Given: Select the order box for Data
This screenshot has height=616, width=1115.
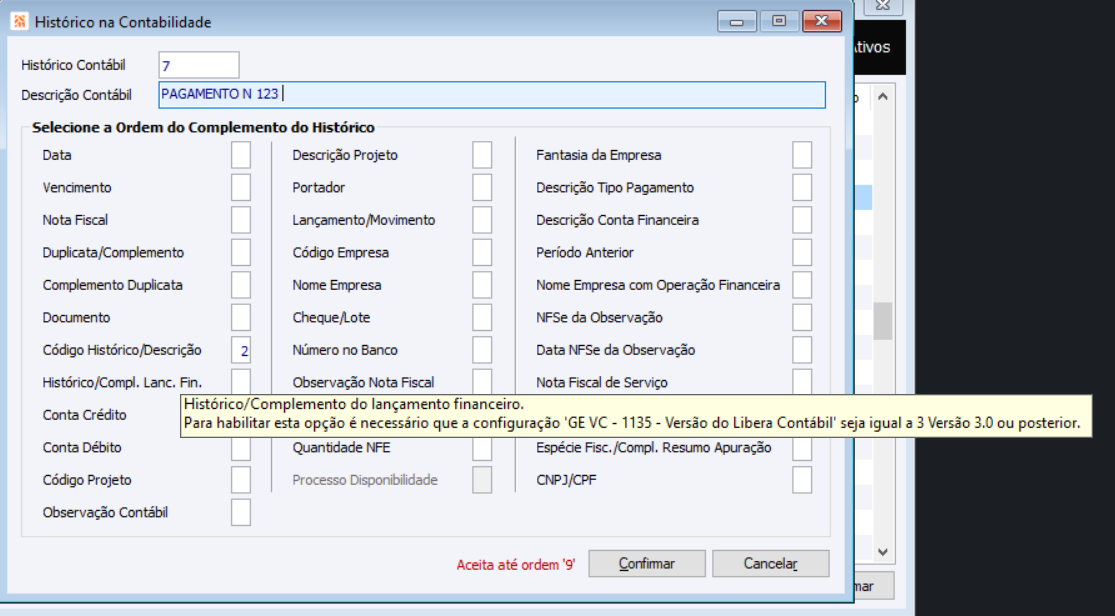Looking at the screenshot, I should pos(240,155).
